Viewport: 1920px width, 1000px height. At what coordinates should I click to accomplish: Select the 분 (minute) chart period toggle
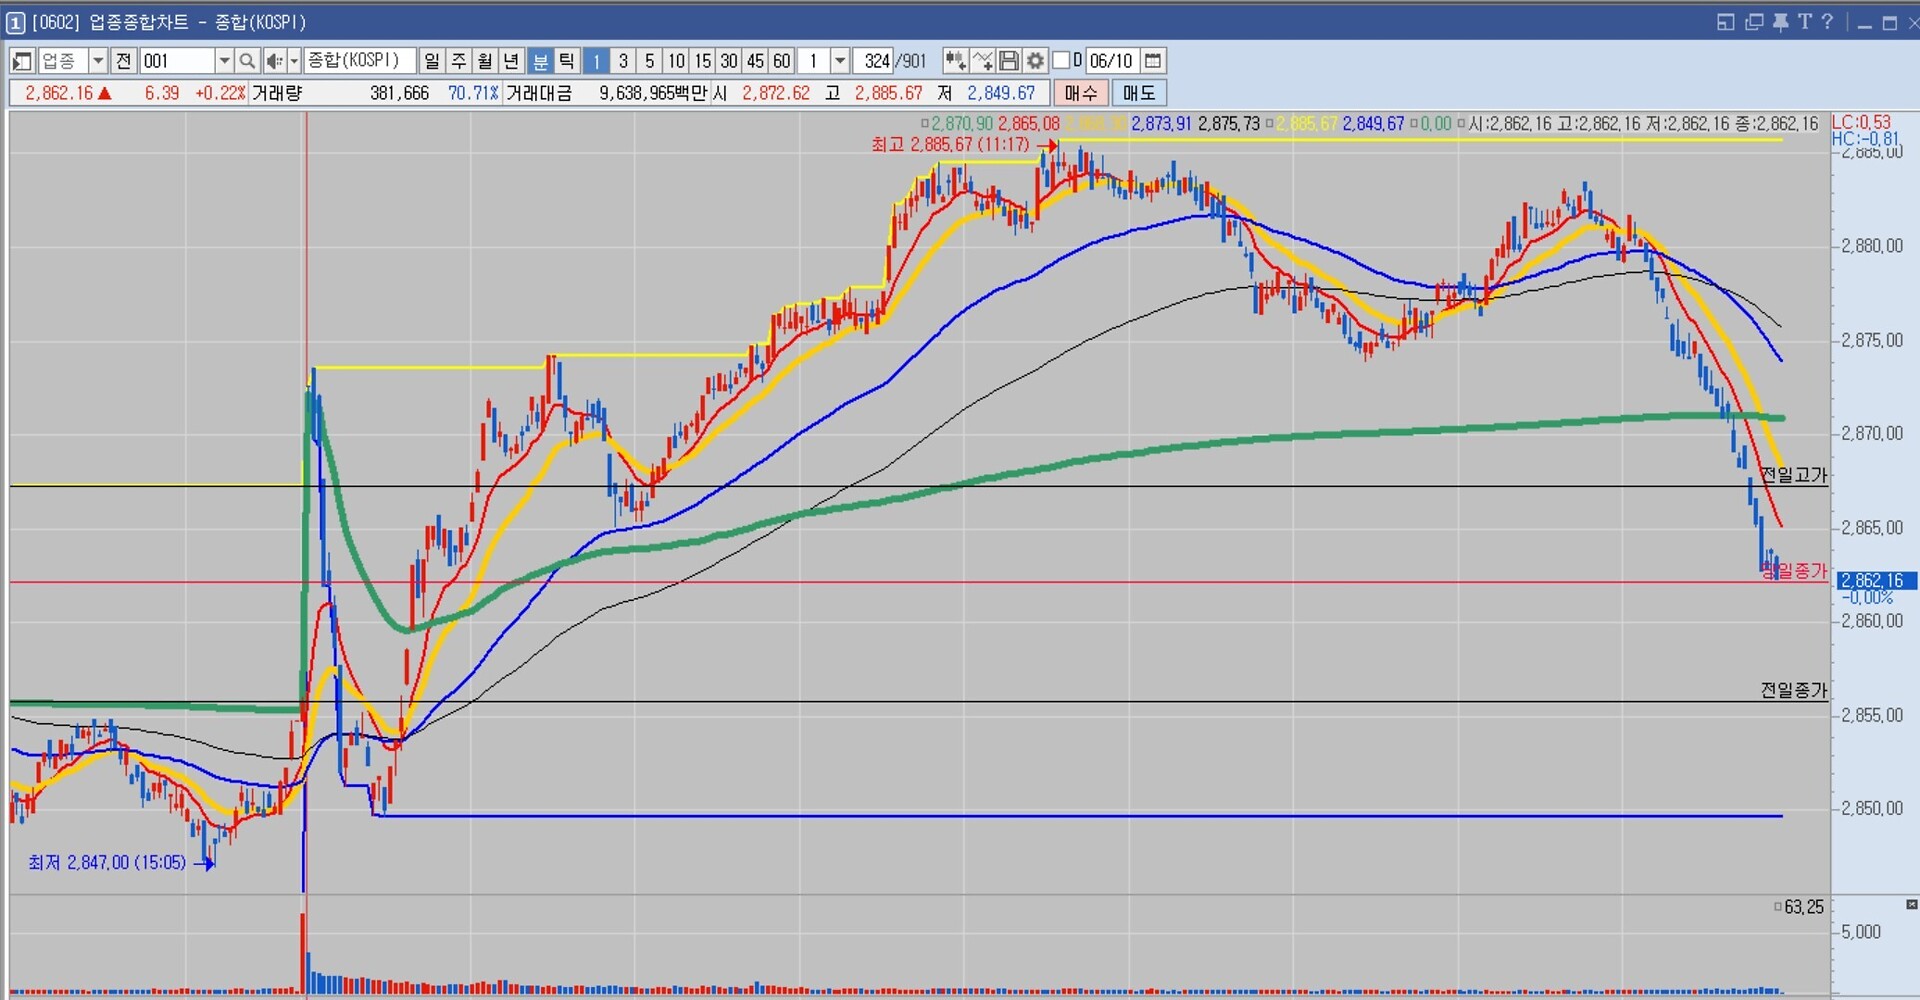pyautogui.click(x=540, y=61)
